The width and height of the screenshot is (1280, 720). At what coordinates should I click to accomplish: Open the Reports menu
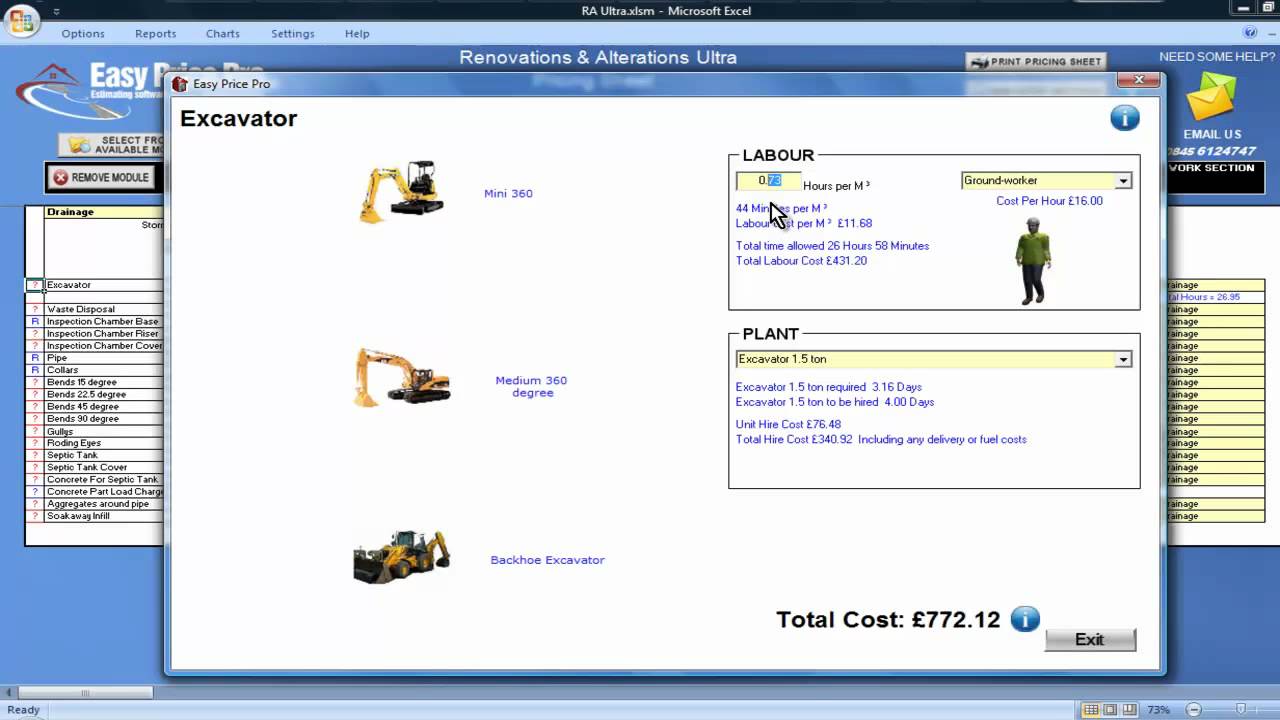(x=155, y=33)
